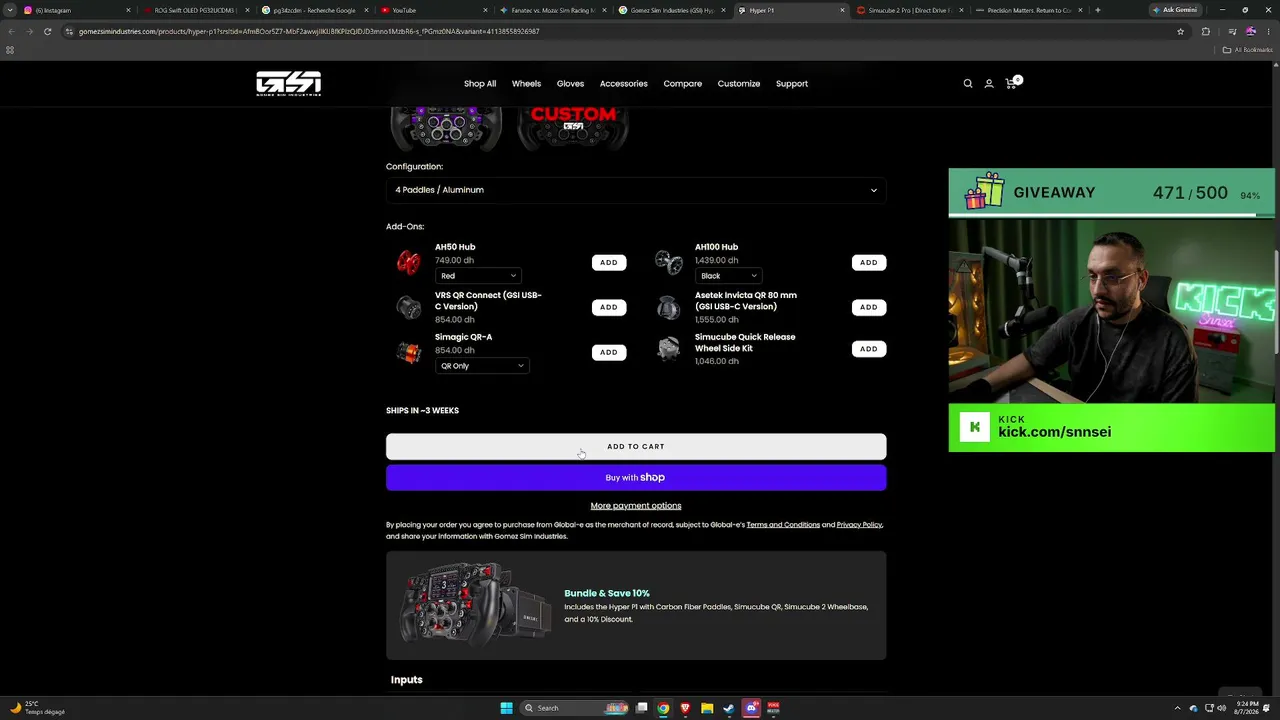
Task: Open the Configuration dropdown for paddles
Action: (636, 190)
